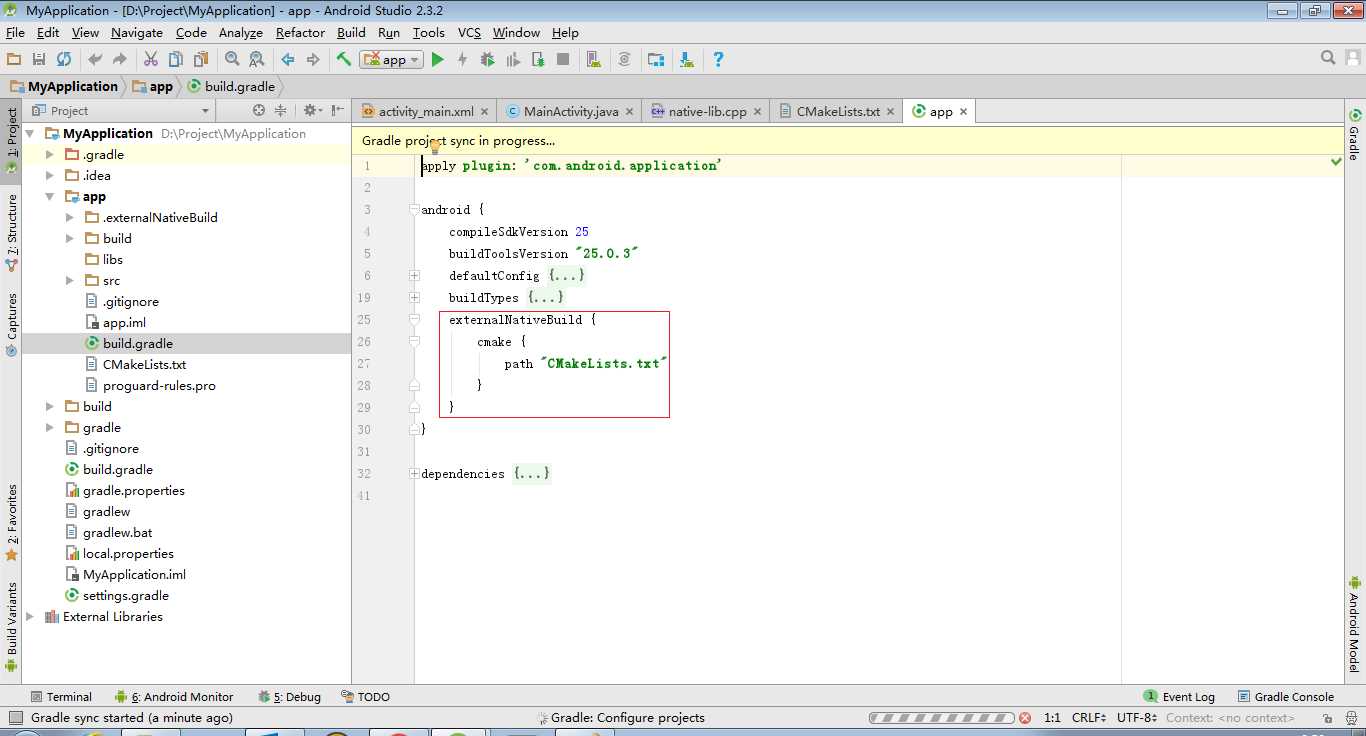Toggle the Captures side panel

pos(12,324)
